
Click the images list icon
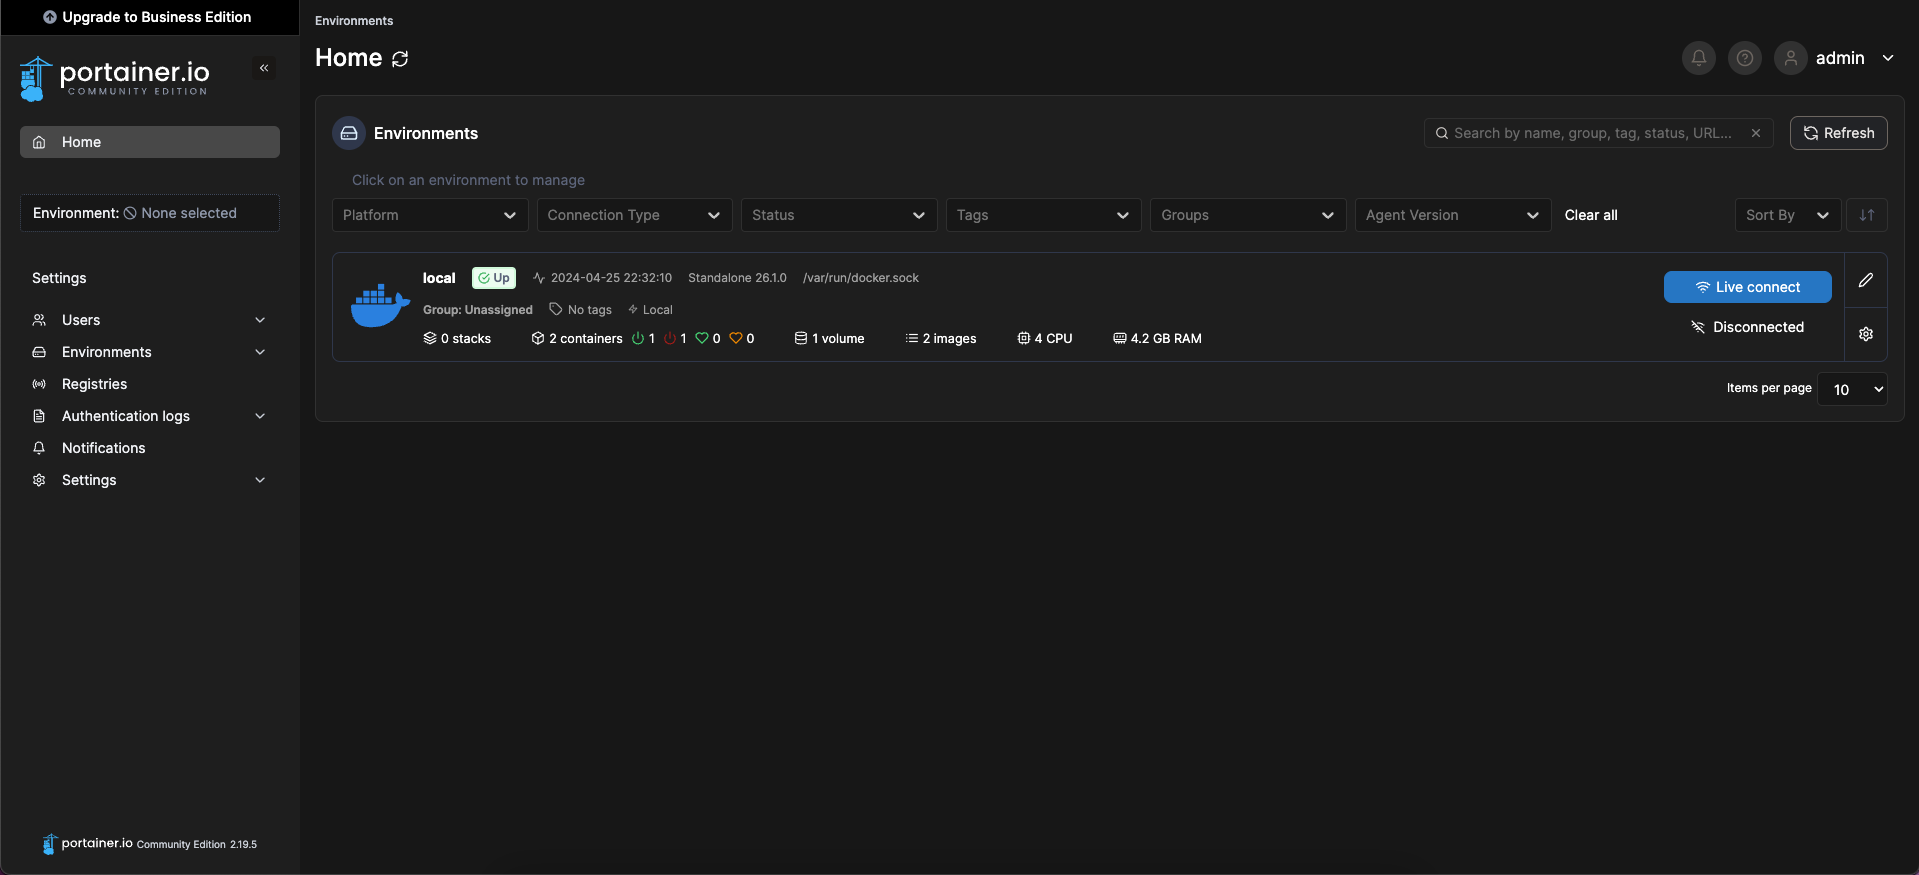[x=912, y=338]
